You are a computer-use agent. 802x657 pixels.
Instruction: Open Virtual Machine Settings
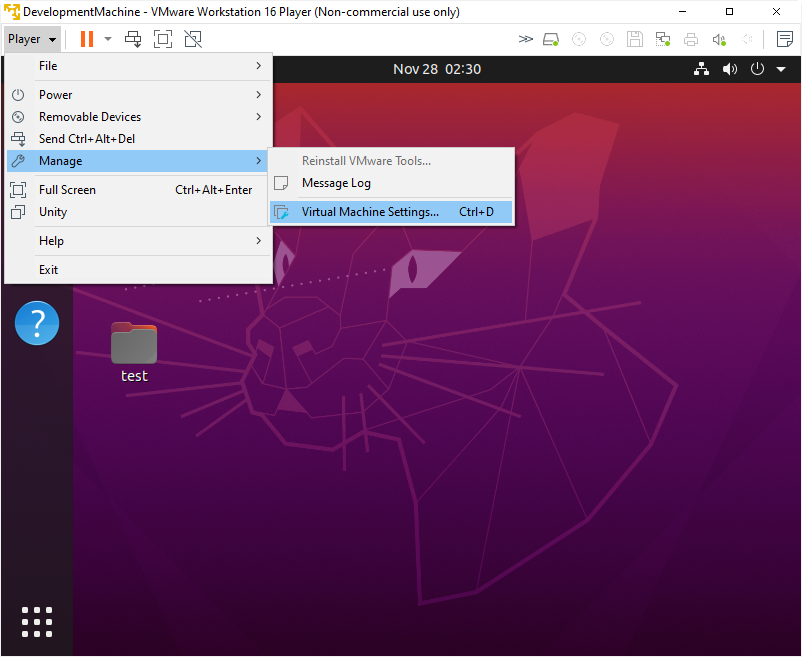click(x=391, y=212)
